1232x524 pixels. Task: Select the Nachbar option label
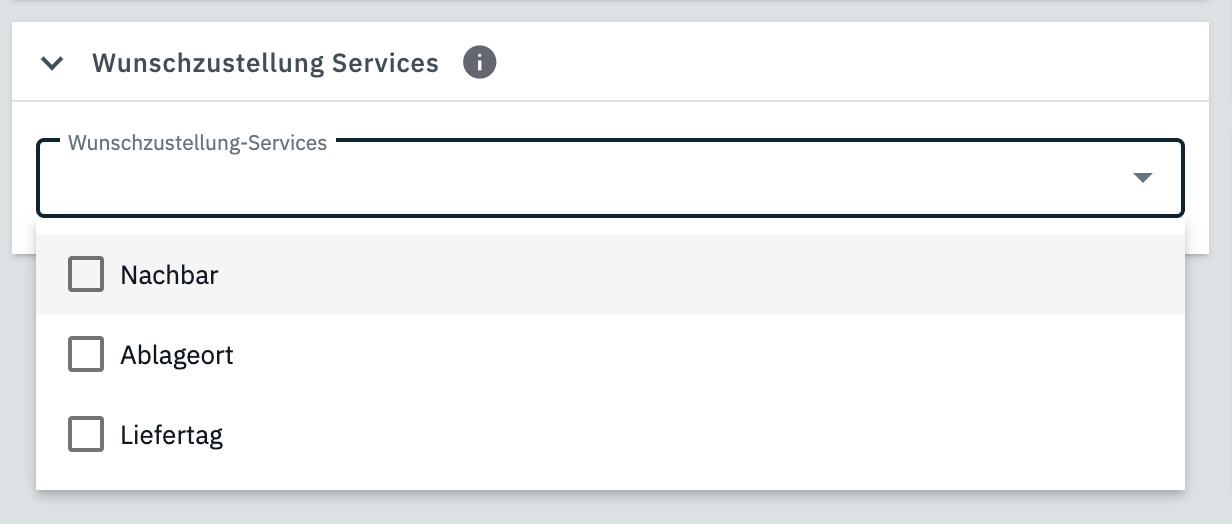click(169, 275)
